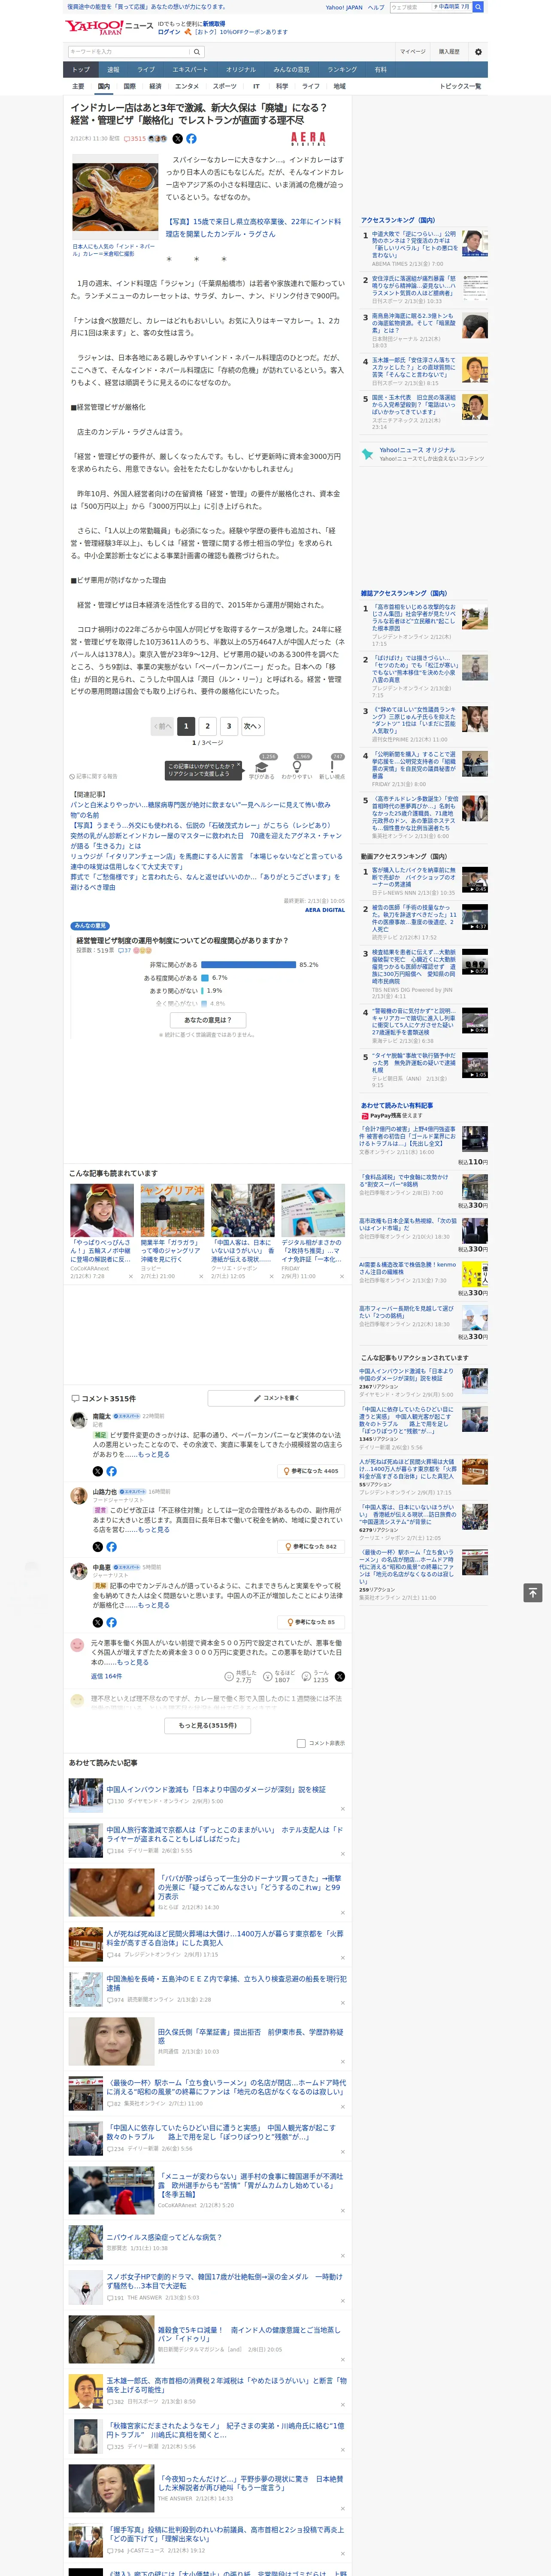The image size is (551, 2576).
Task: Go to page 2 of the article
Action: tap(208, 726)
